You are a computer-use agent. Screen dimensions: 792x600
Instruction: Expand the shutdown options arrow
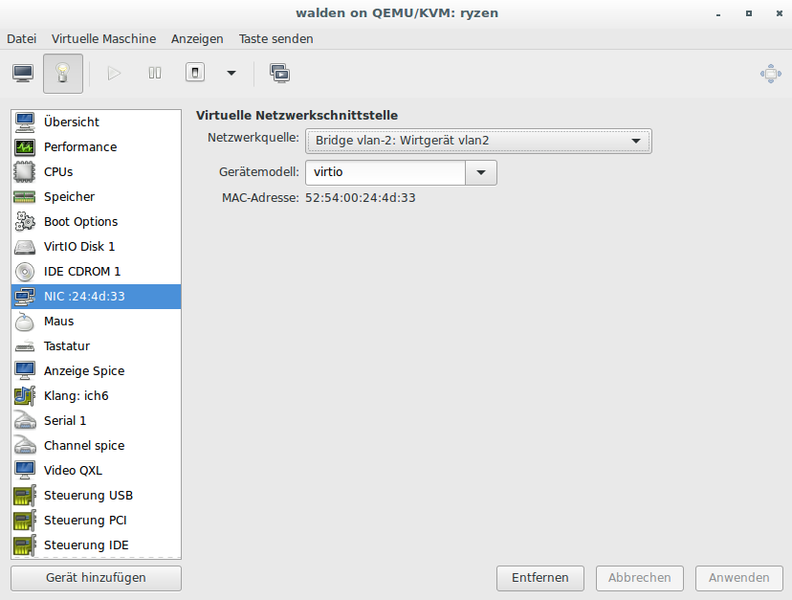(x=231, y=73)
